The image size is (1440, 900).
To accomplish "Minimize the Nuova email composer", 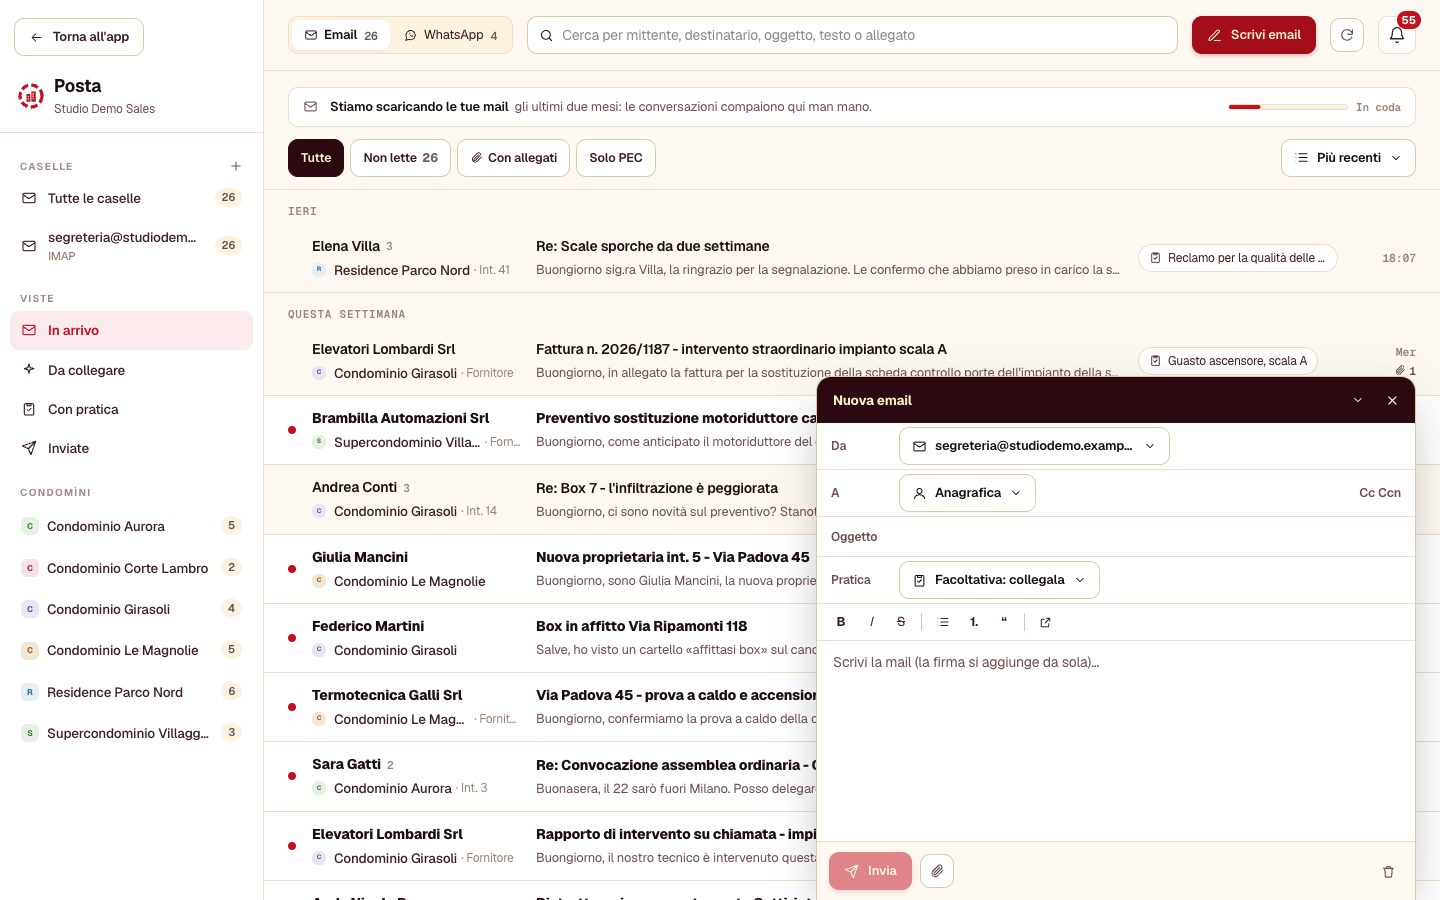I will (1358, 400).
